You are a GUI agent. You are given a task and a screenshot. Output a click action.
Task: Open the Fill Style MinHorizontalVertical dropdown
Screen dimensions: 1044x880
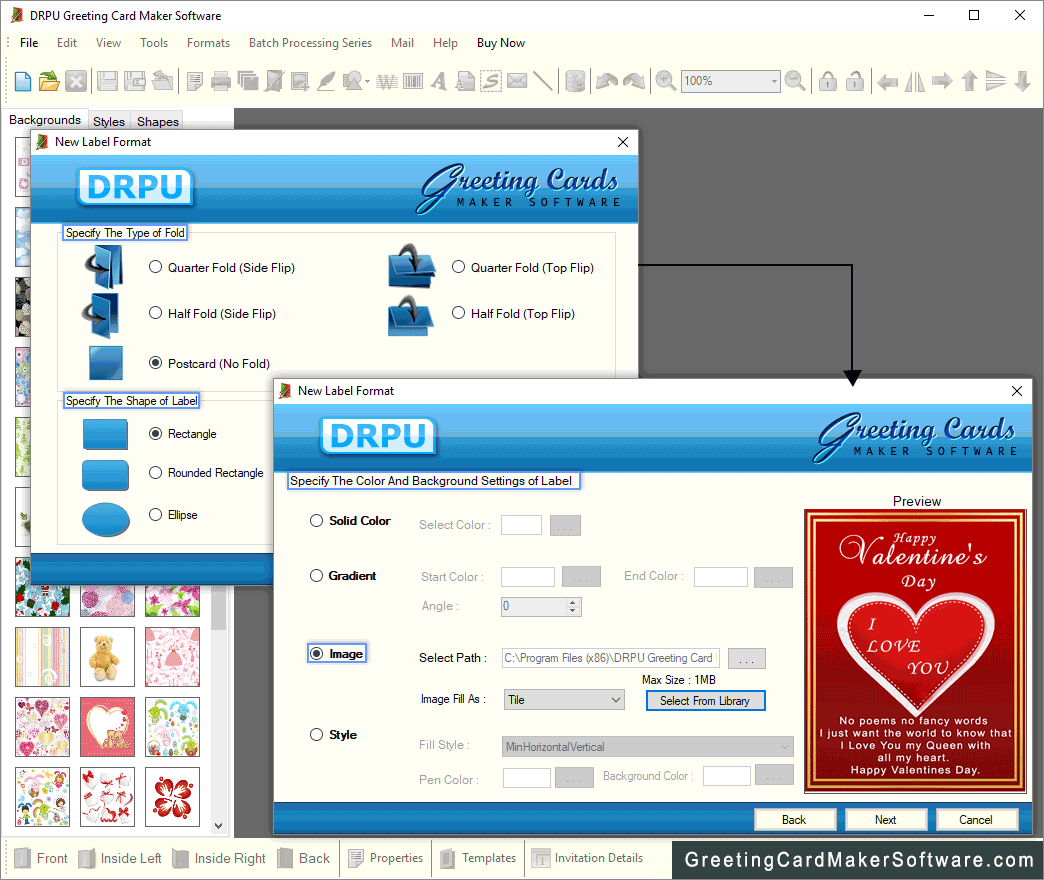coord(647,747)
